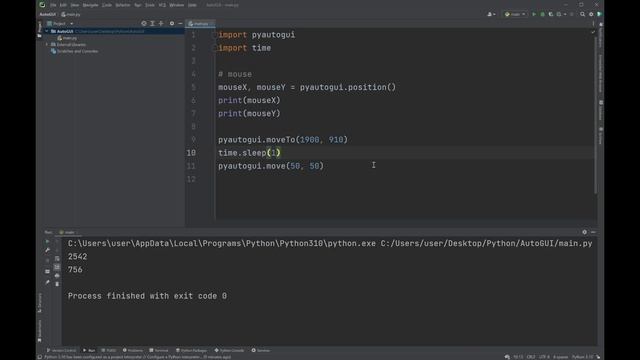
Task: Click Select Opened File target icon in Project panel
Action: [144, 24]
